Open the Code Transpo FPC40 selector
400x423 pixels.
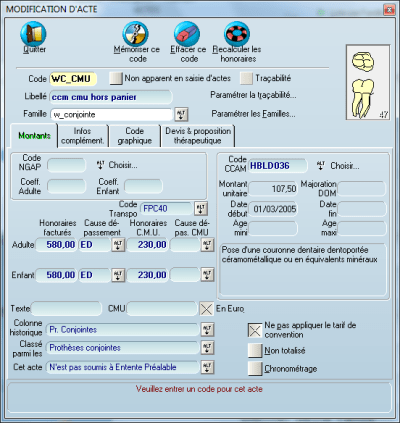201,209
